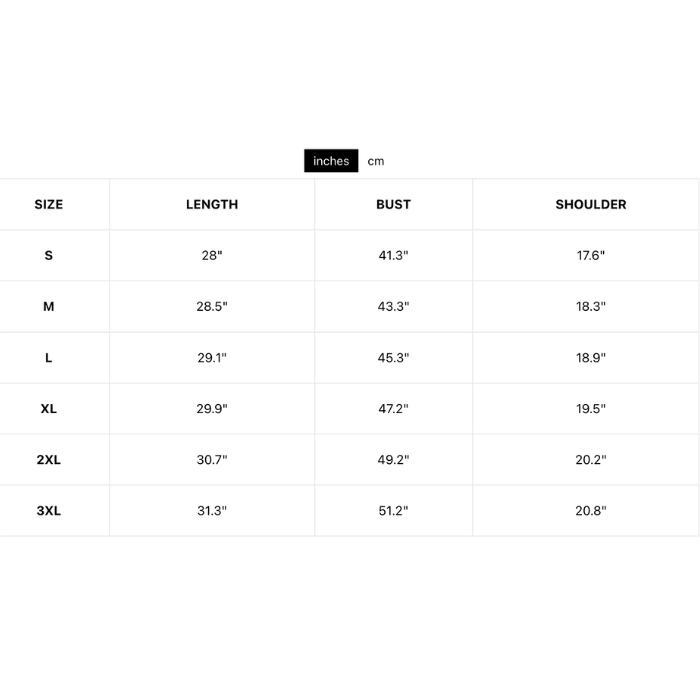Viewport: 700px width, 700px height.
Task: Select the inches unit toggle
Action: (331, 161)
